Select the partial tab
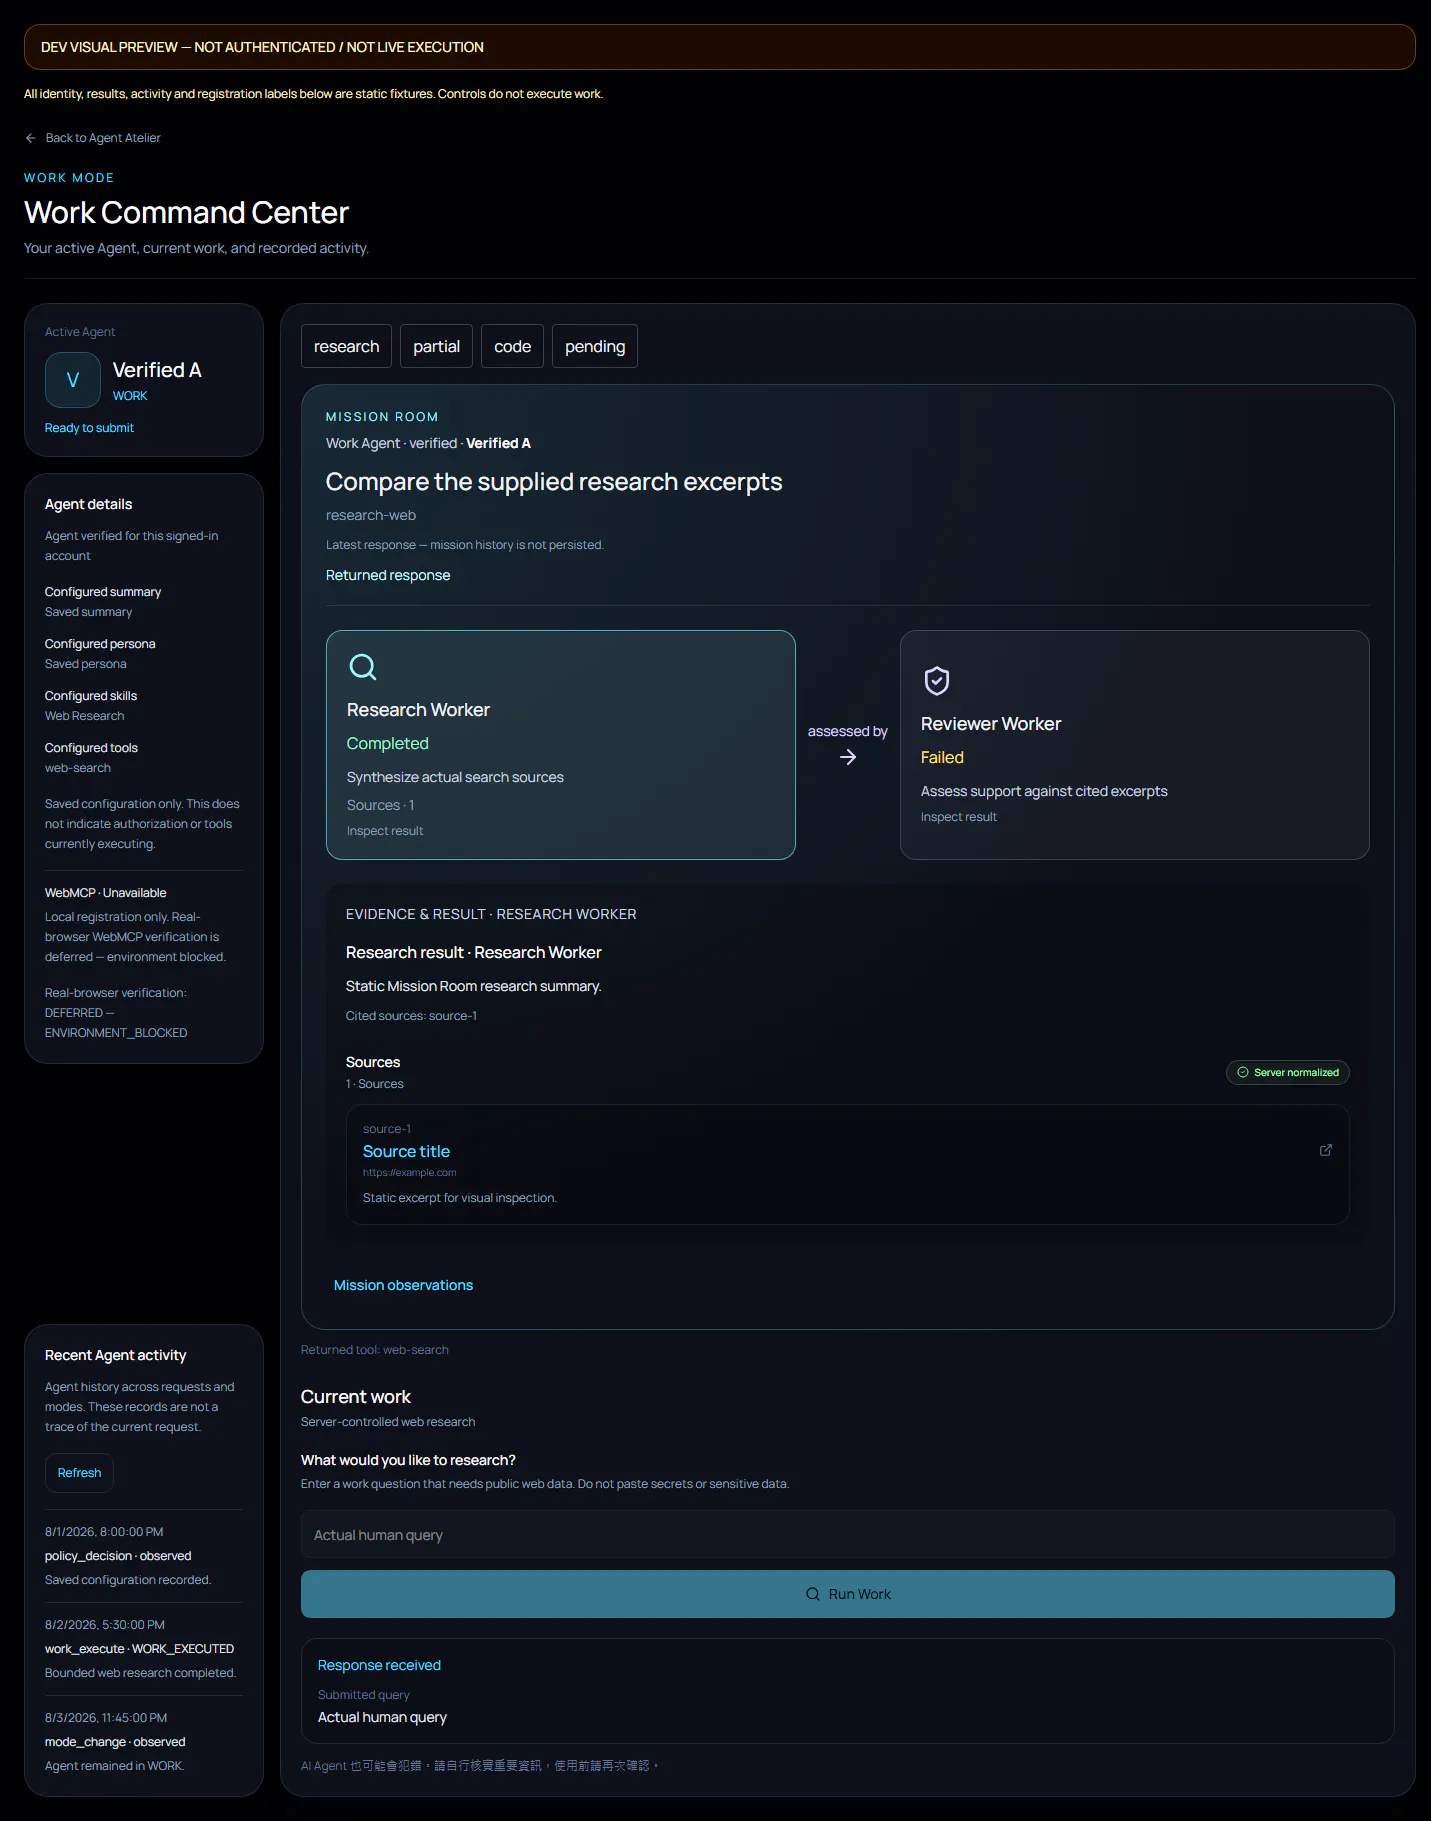Image resolution: width=1431 pixels, height=1821 pixels. [x=437, y=346]
